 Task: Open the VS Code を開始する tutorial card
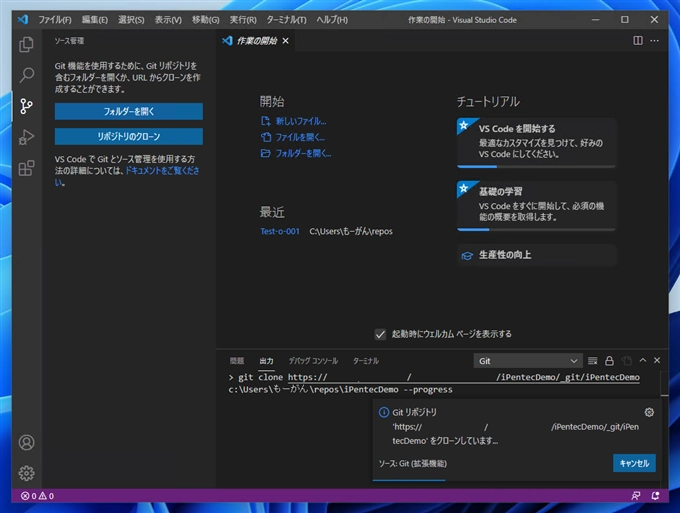pos(536,143)
